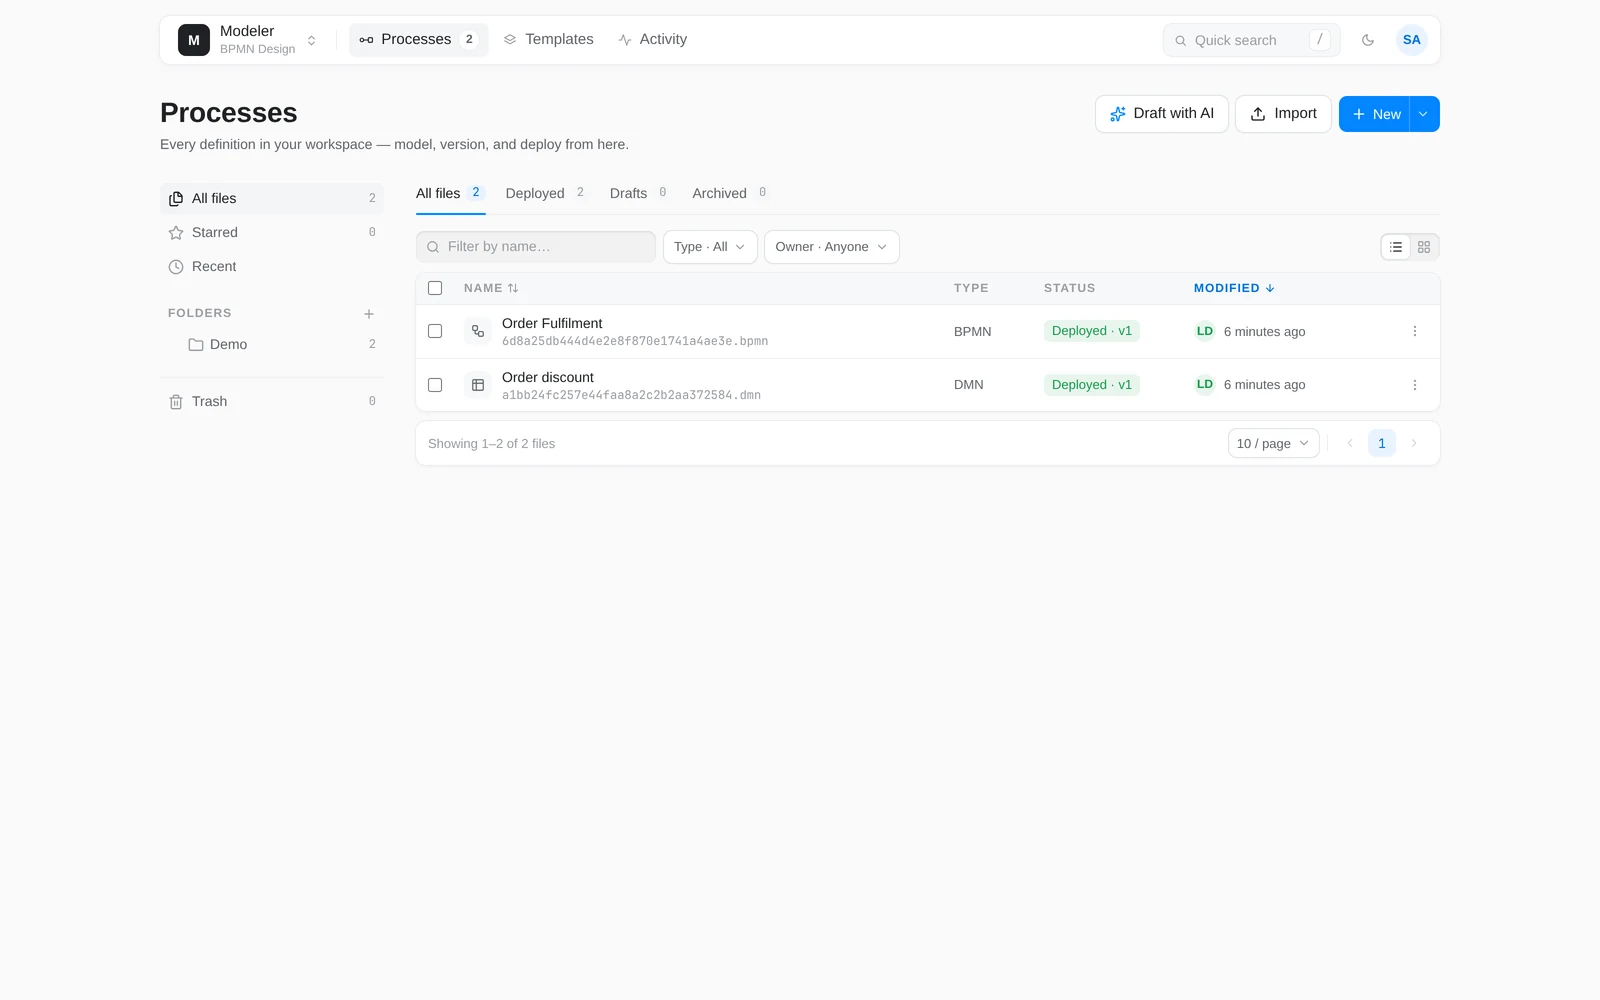Image resolution: width=1600 pixels, height=1000 pixels.
Task: Toggle dark mode moon icon
Action: (x=1368, y=40)
